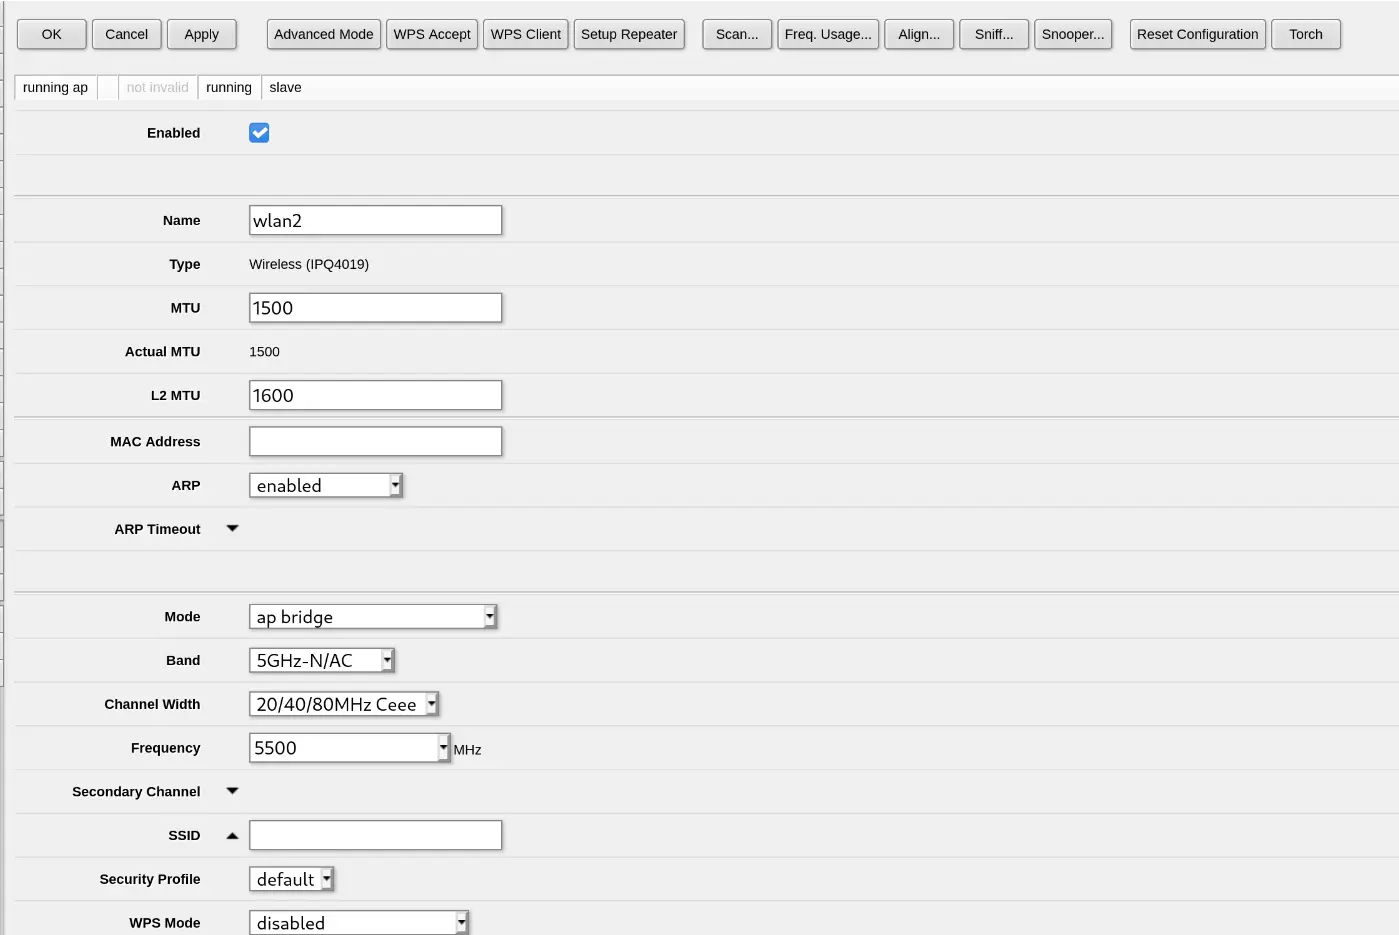
Task: Open the ARP dropdown
Action: click(325, 485)
